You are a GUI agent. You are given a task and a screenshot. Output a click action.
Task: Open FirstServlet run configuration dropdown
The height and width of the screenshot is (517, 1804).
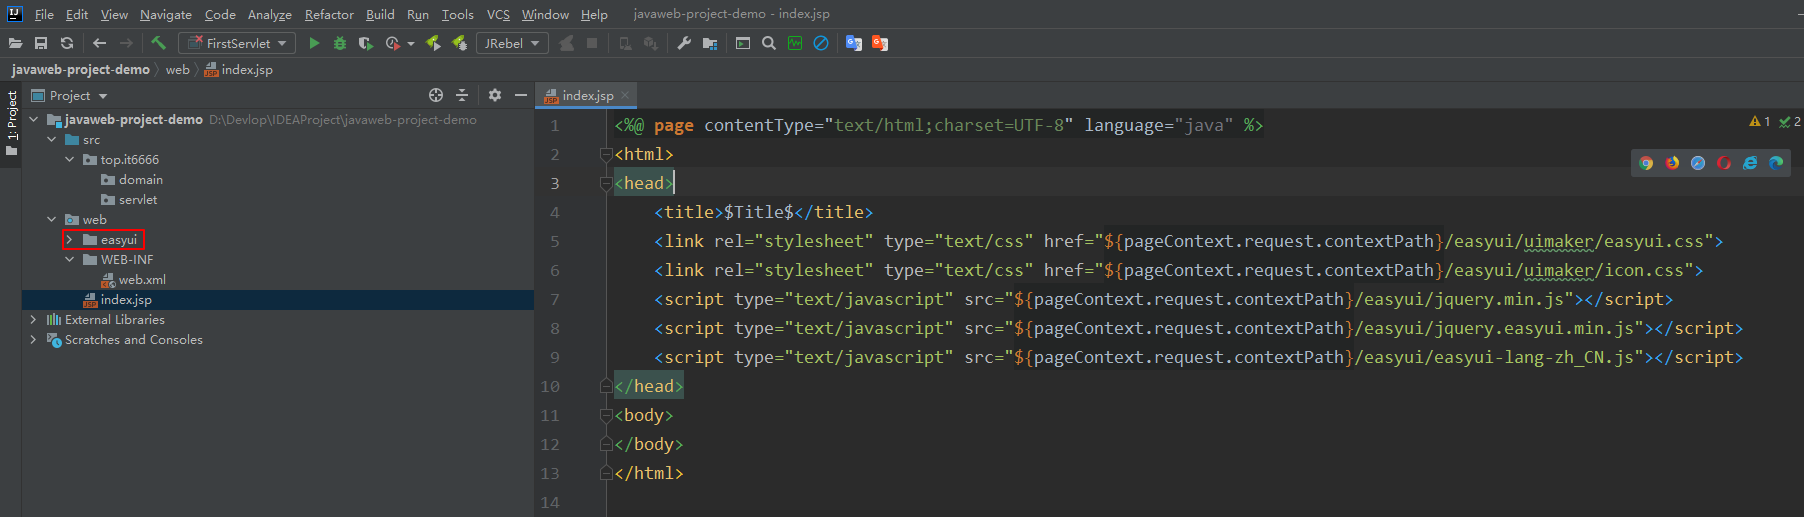tap(237, 43)
